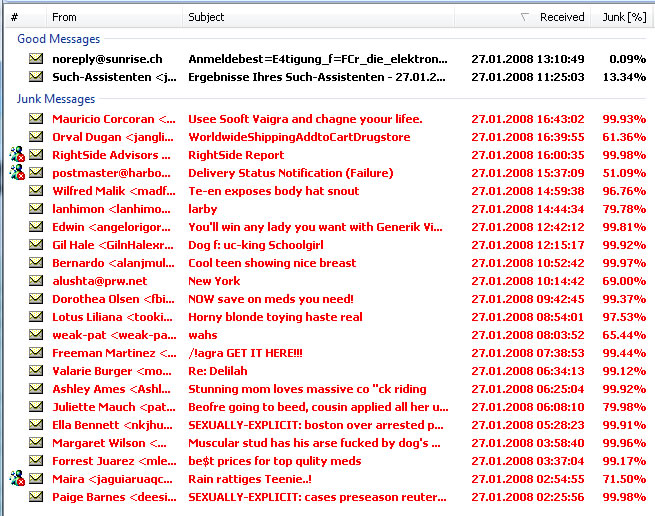Select subject 'be$t prices for top qulity meds'

[274, 461]
